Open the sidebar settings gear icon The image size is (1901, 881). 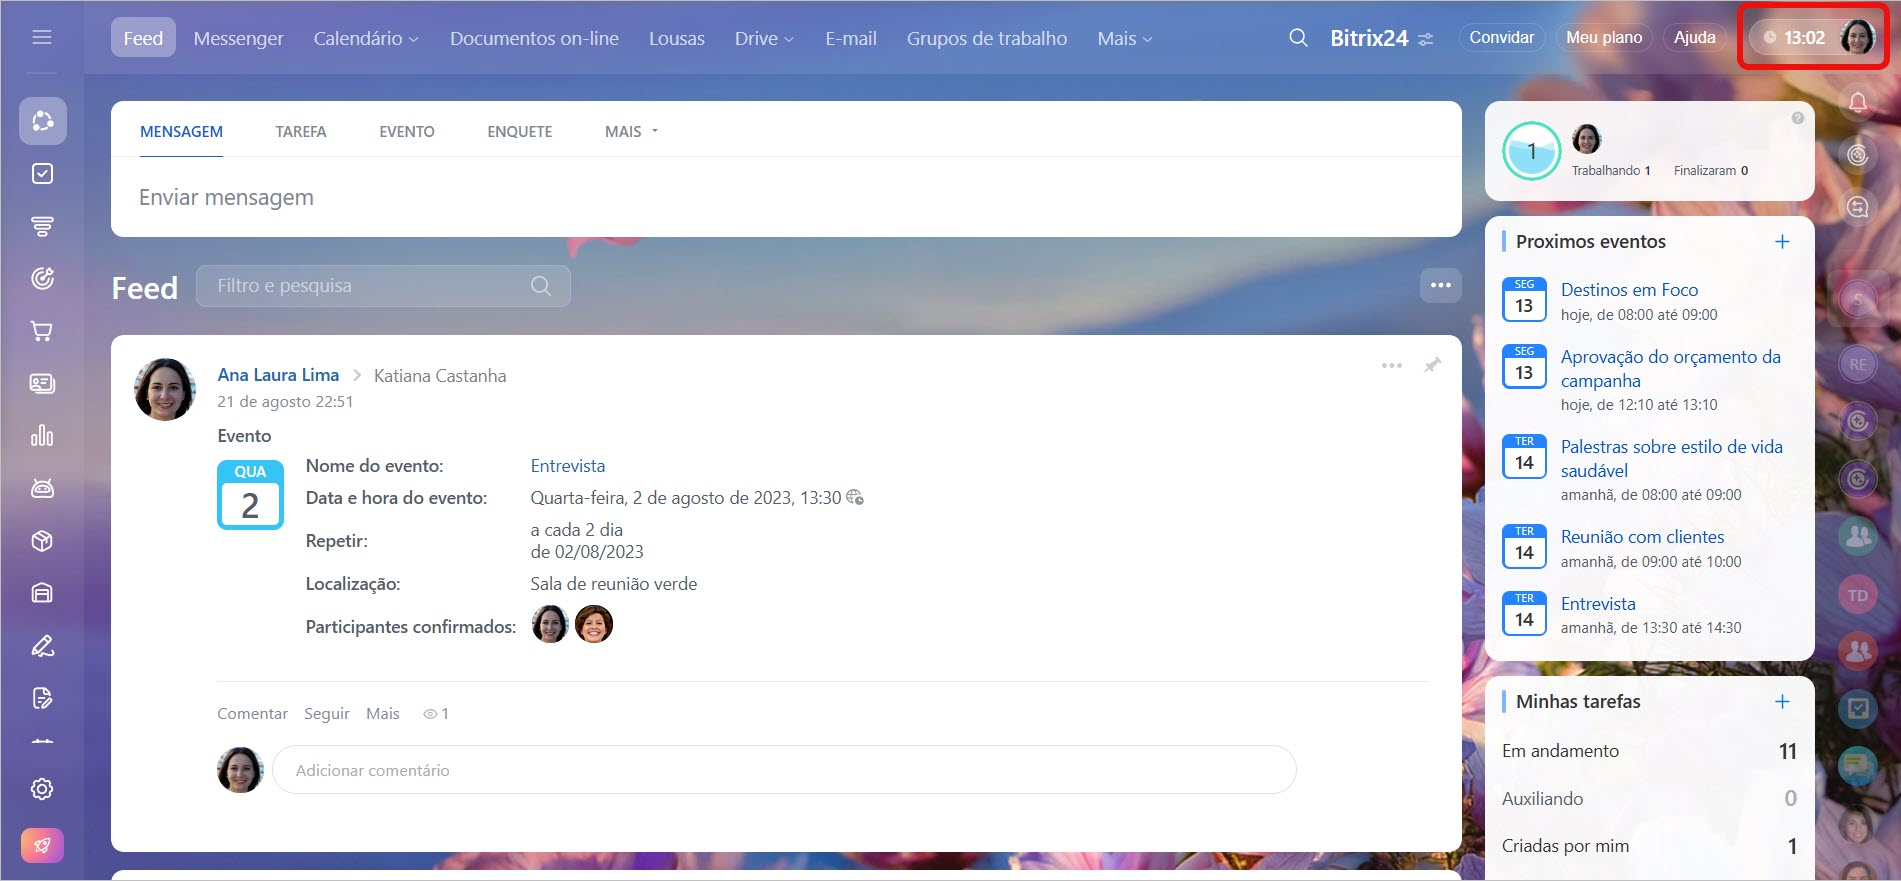coord(42,789)
